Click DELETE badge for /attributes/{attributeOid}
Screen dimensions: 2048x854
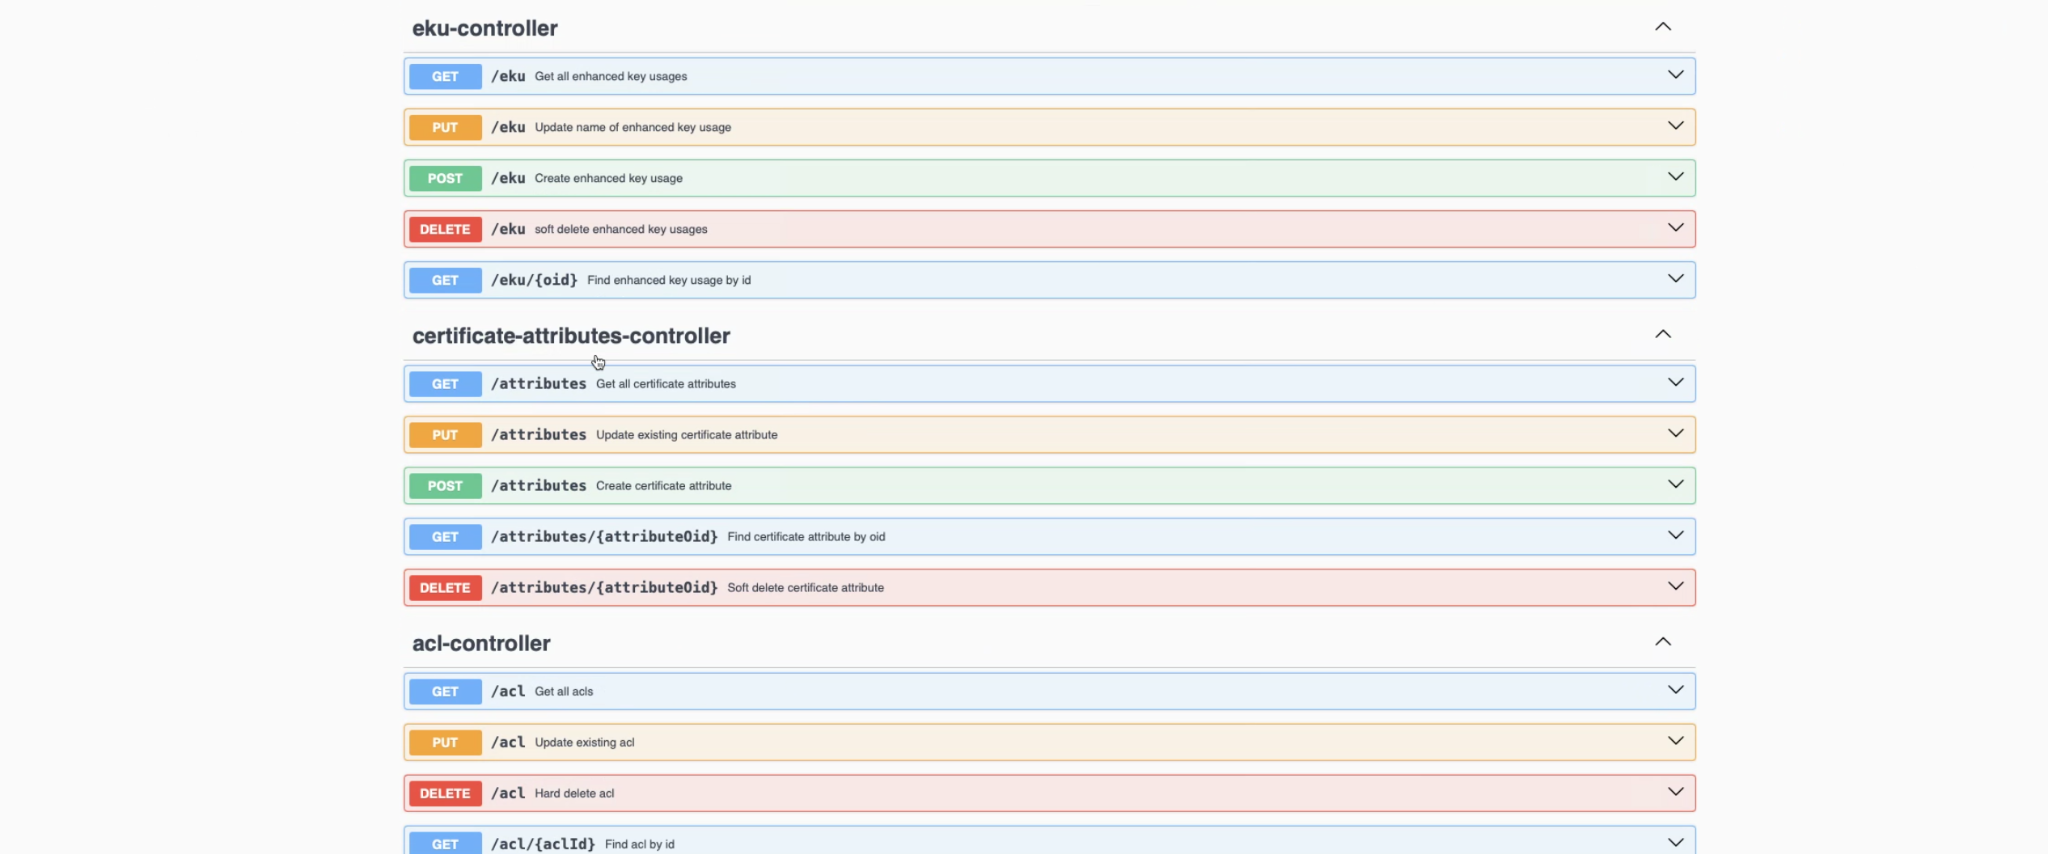pos(445,588)
